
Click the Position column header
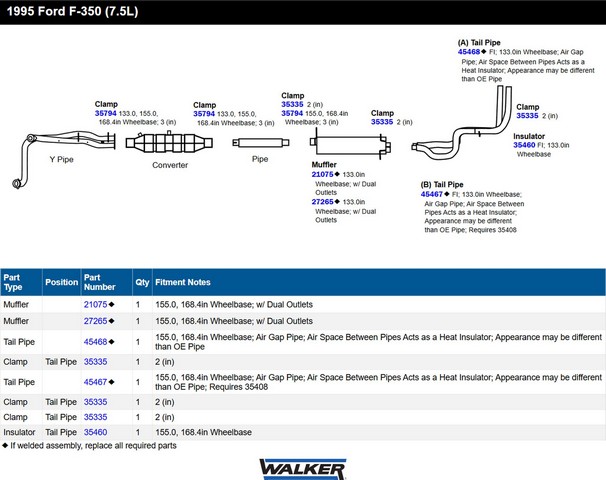[x=61, y=283]
